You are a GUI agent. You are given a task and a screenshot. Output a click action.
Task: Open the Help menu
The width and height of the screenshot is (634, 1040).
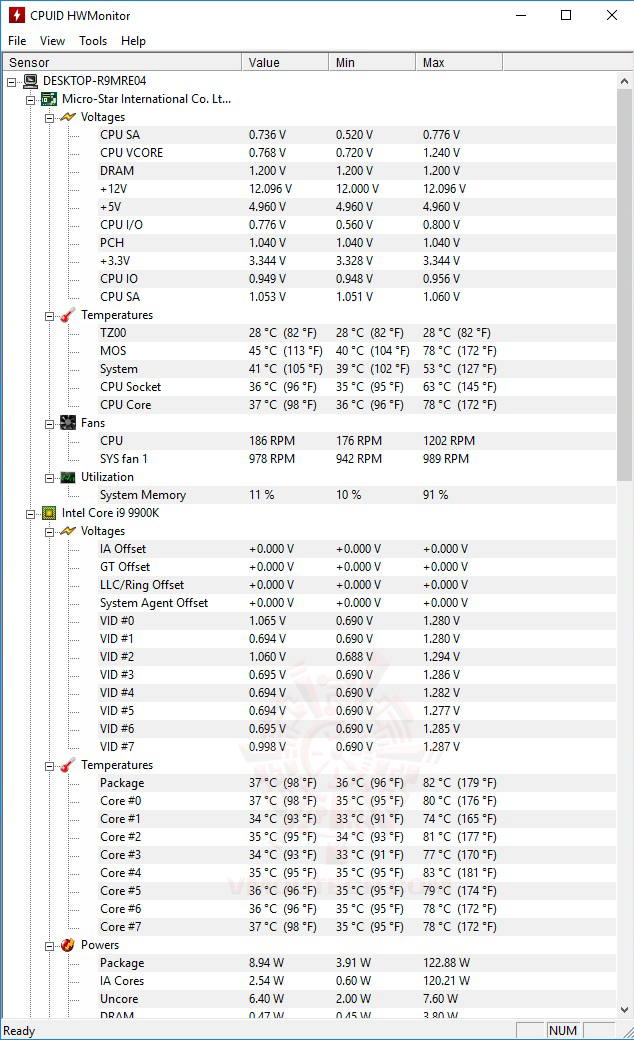click(x=133, y=40)
